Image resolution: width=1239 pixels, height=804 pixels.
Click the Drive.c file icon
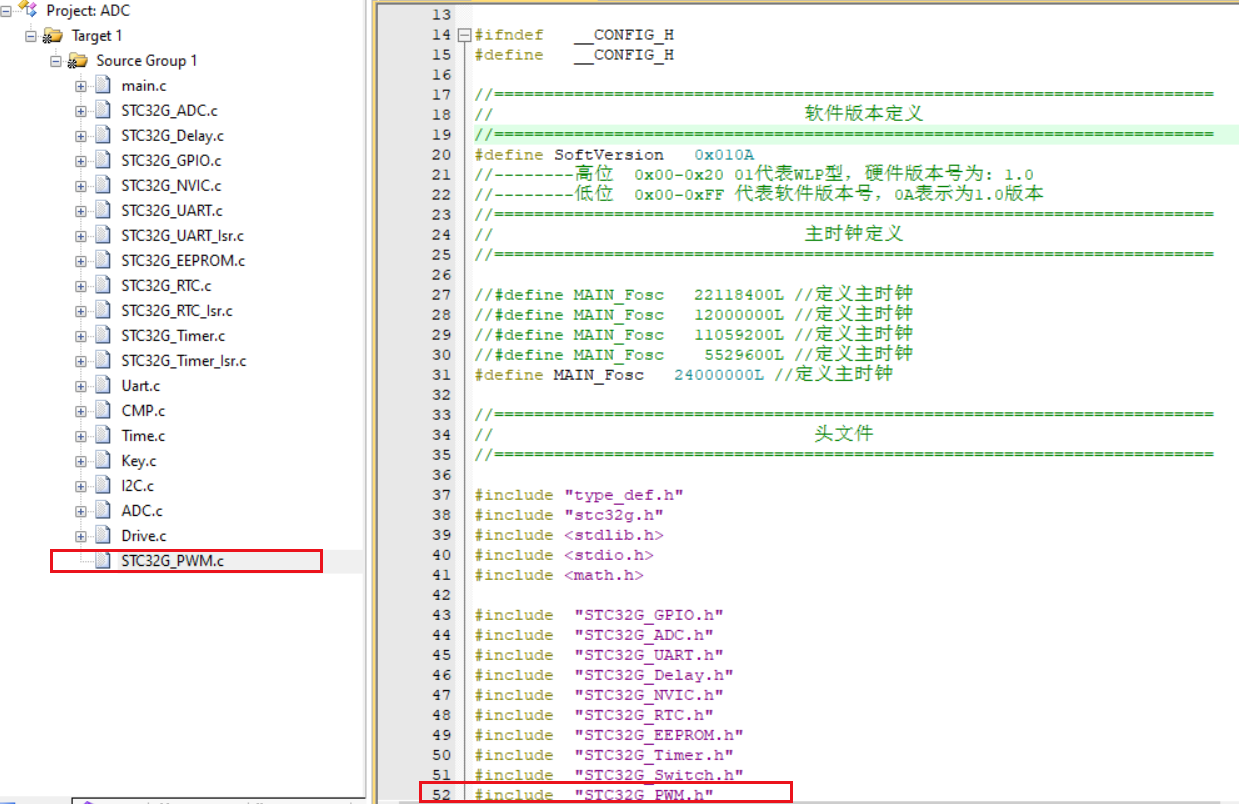tap(102, 536)
